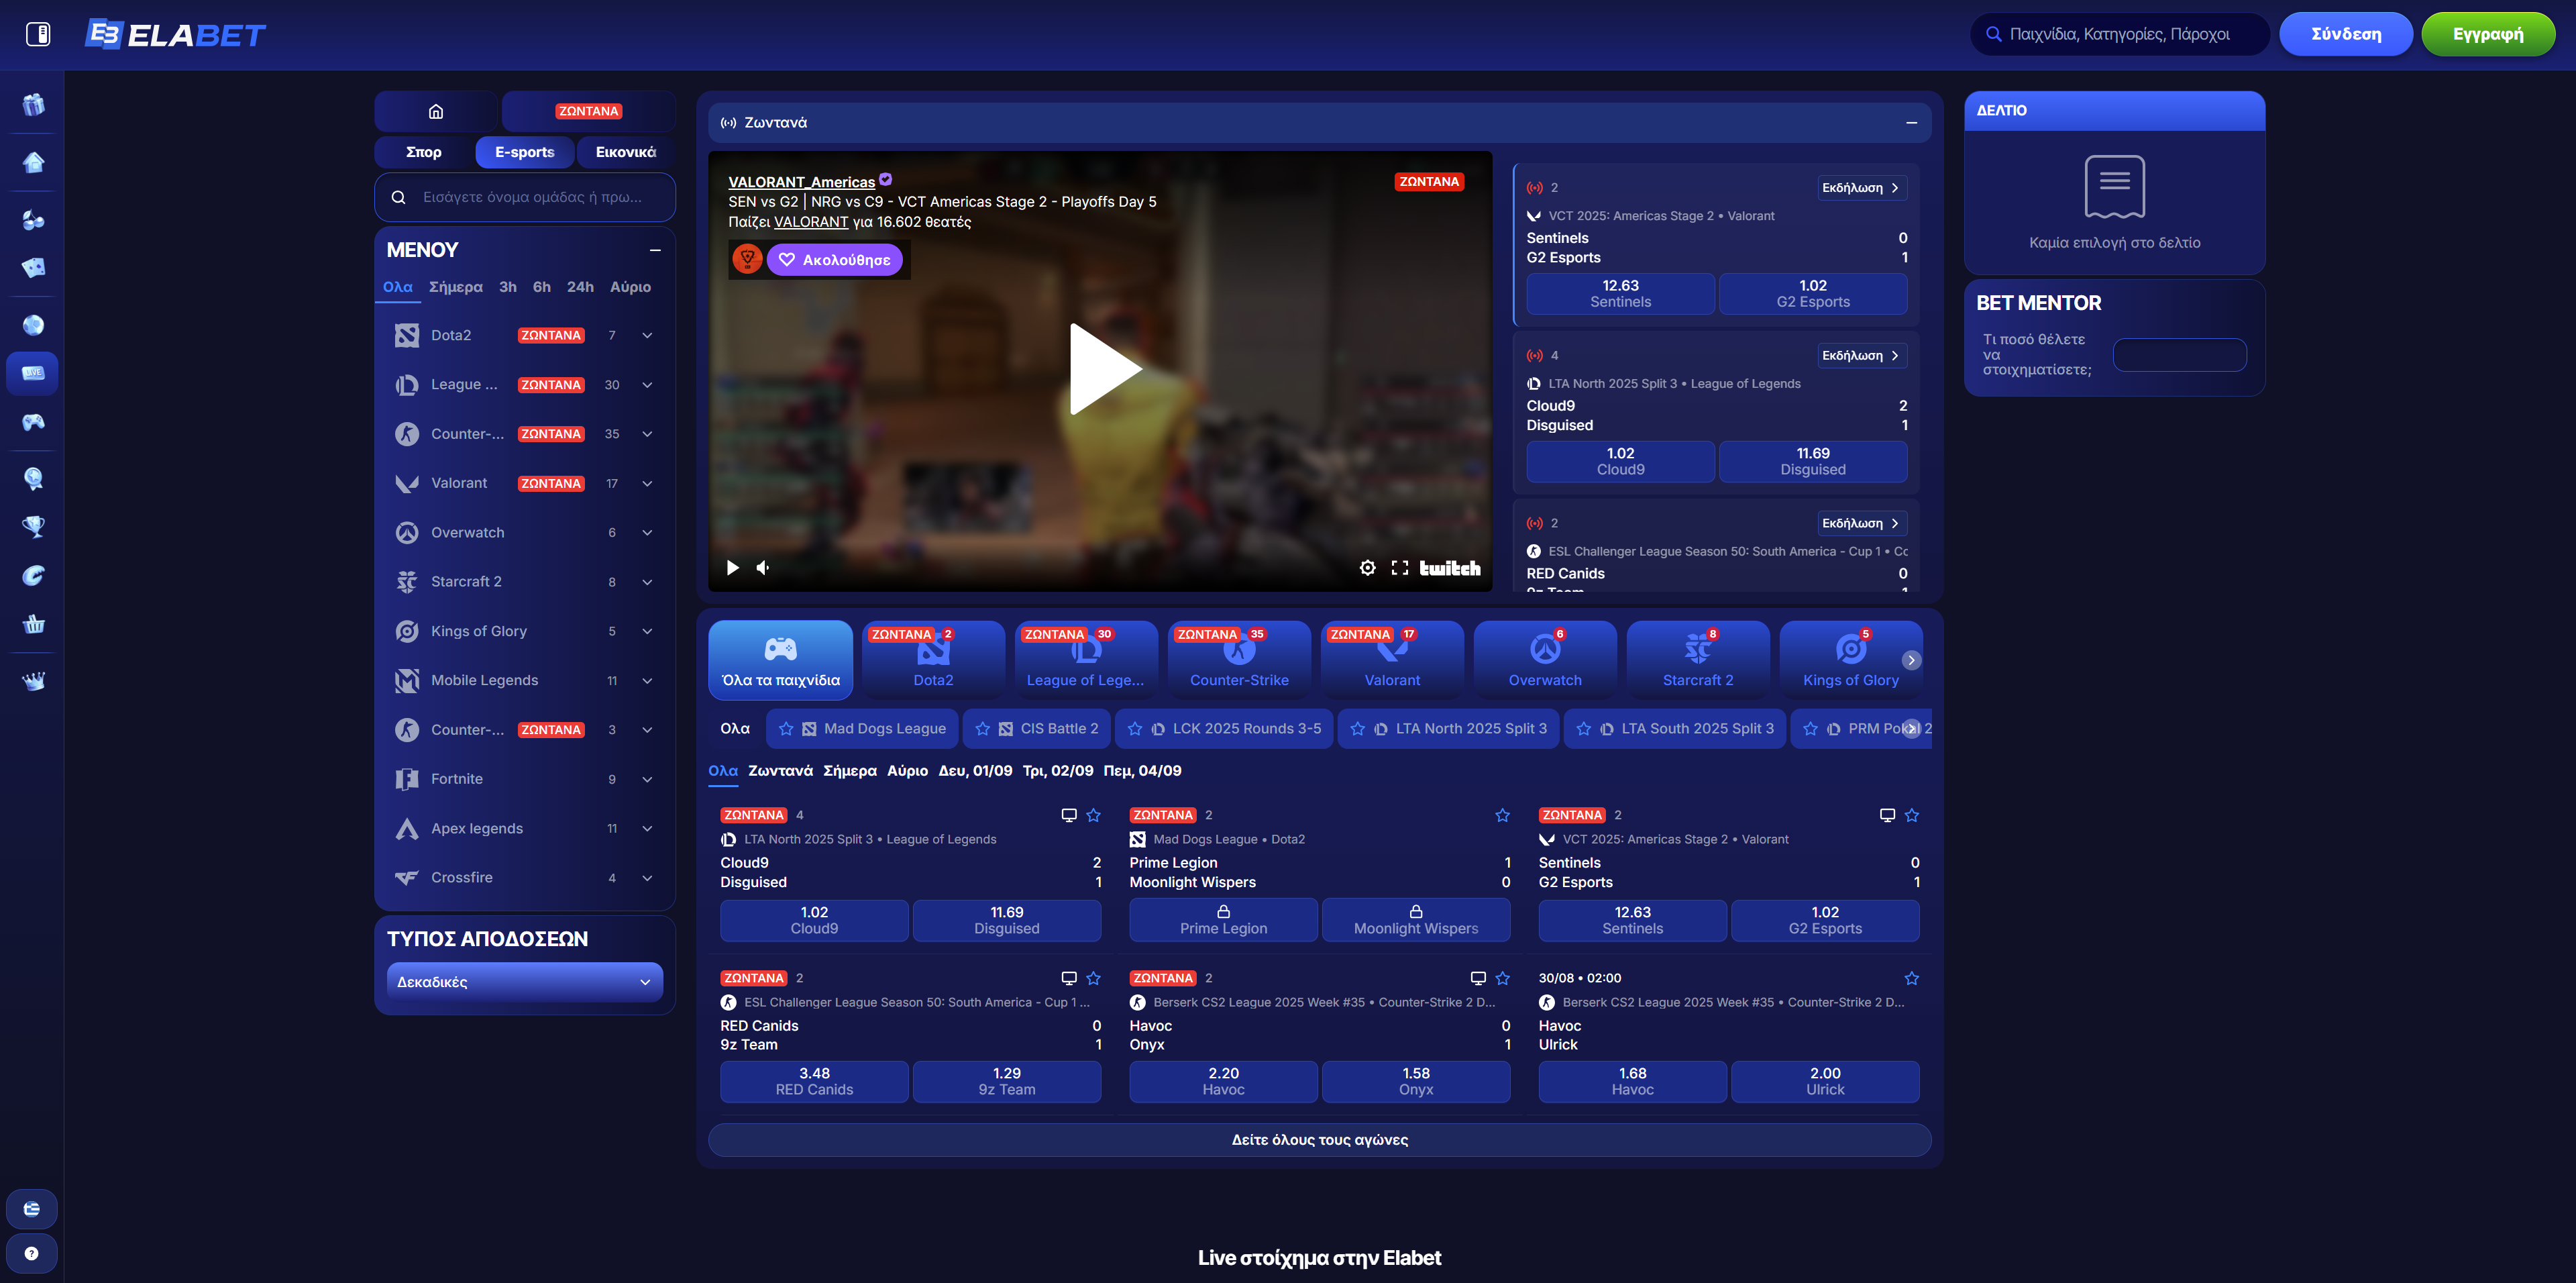2576x1283 pixels.
Task: Star the Mad Dogs League filter
Action: pos(786,728)
